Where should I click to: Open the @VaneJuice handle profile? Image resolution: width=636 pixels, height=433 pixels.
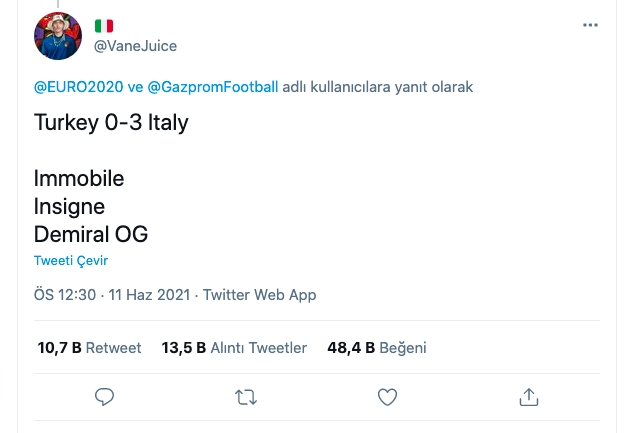135,46
